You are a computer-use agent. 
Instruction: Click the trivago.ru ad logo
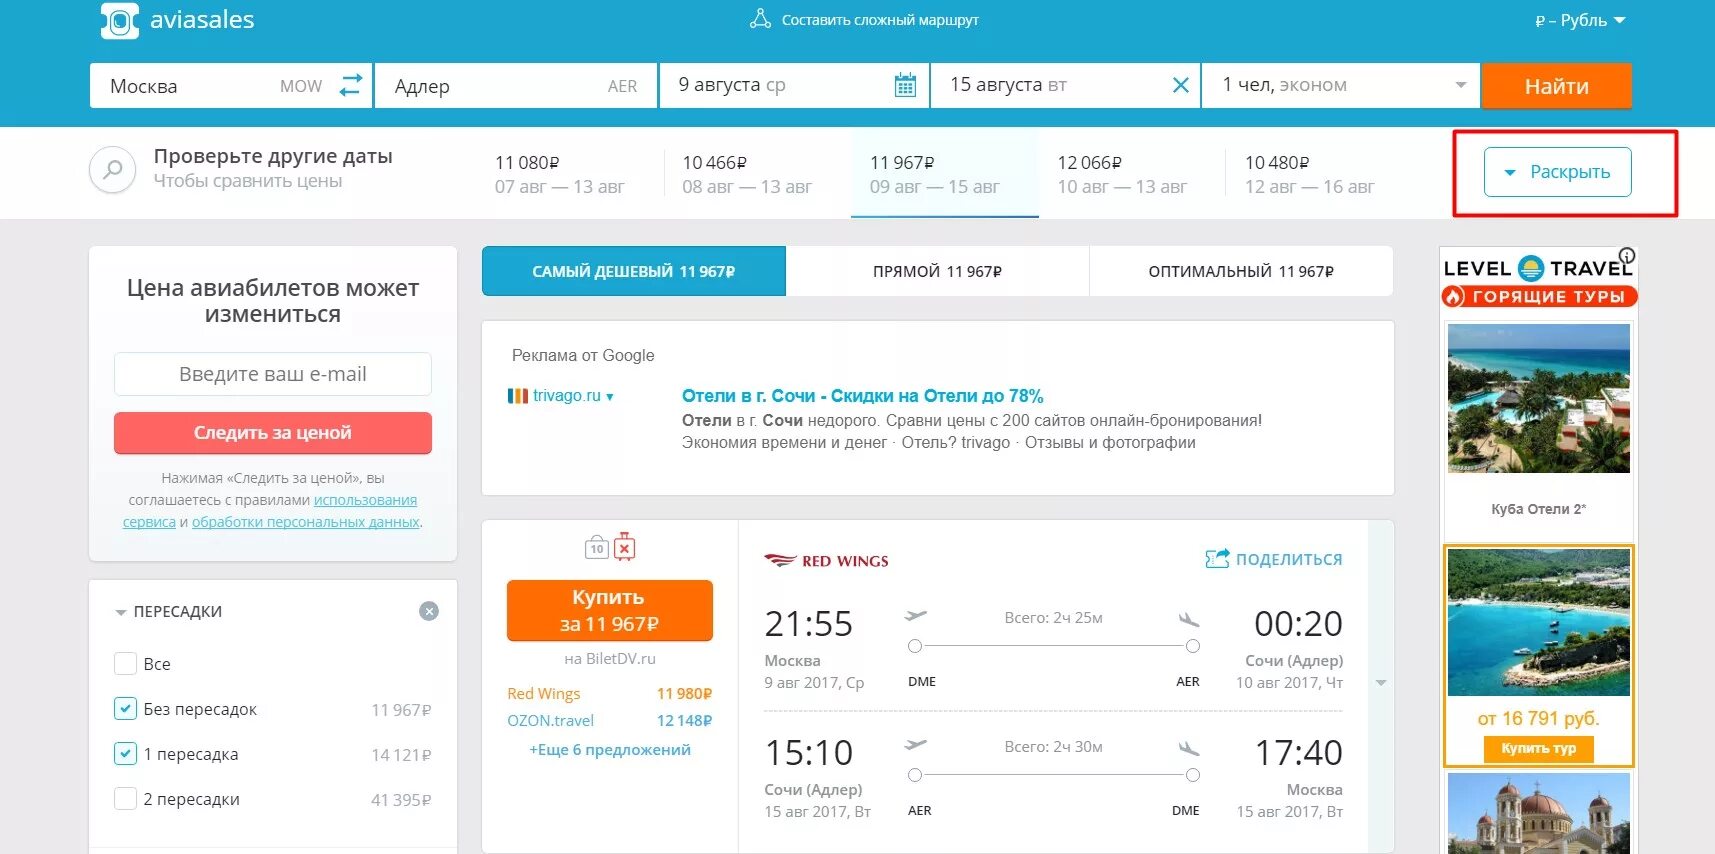(x=517, y=396)
